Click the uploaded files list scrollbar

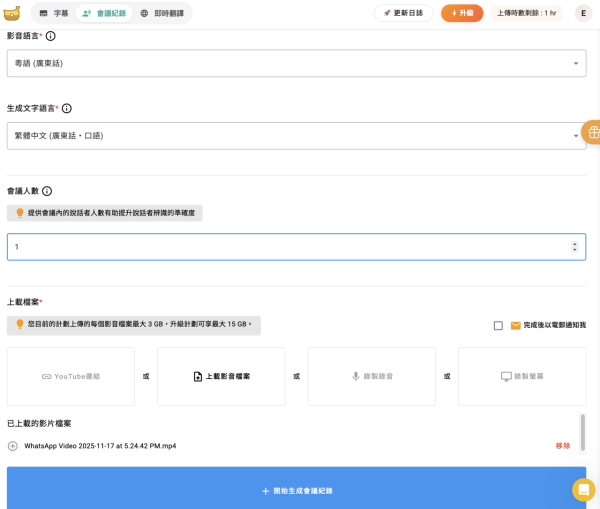[583, 432]
